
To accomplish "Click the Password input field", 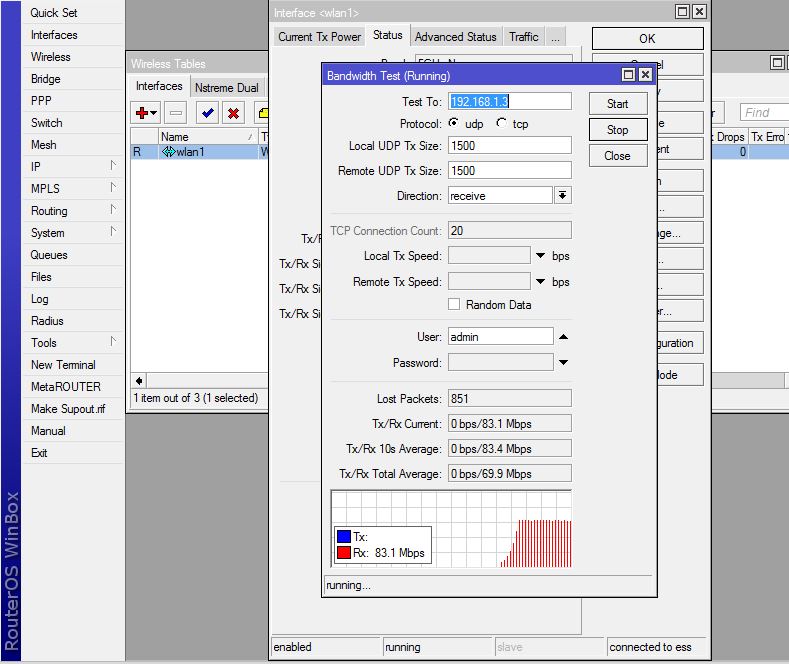I will pyautogui.click(x=501, y=362).
